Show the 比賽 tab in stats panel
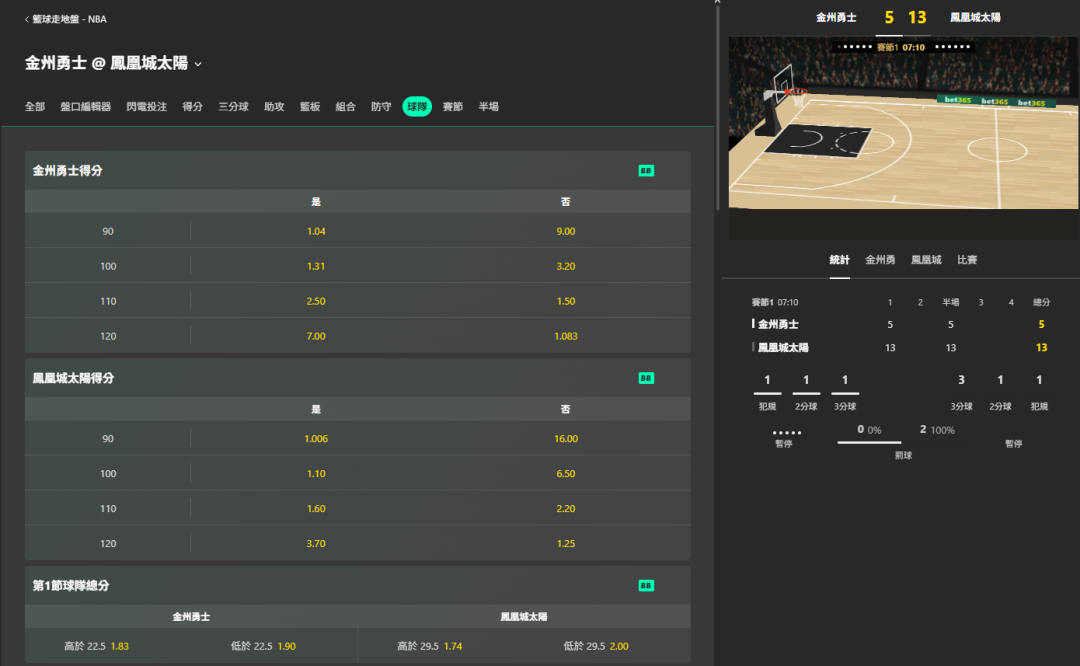Image resolution: width=1080 pixels, height=666 pixels. 967,260
